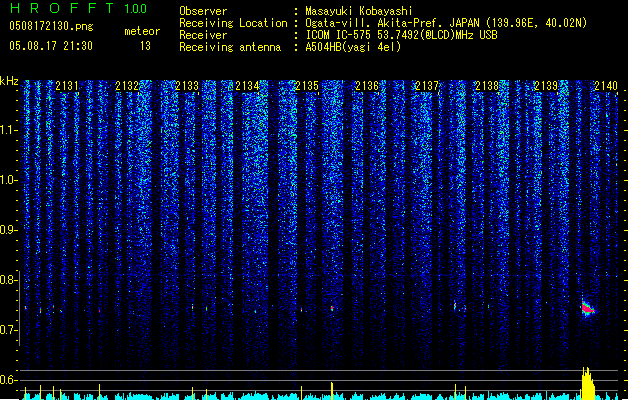This screenshot has height=400, width=629.
Task: Click the tall yellow power peak at bottom right
Action: (588, 383)
